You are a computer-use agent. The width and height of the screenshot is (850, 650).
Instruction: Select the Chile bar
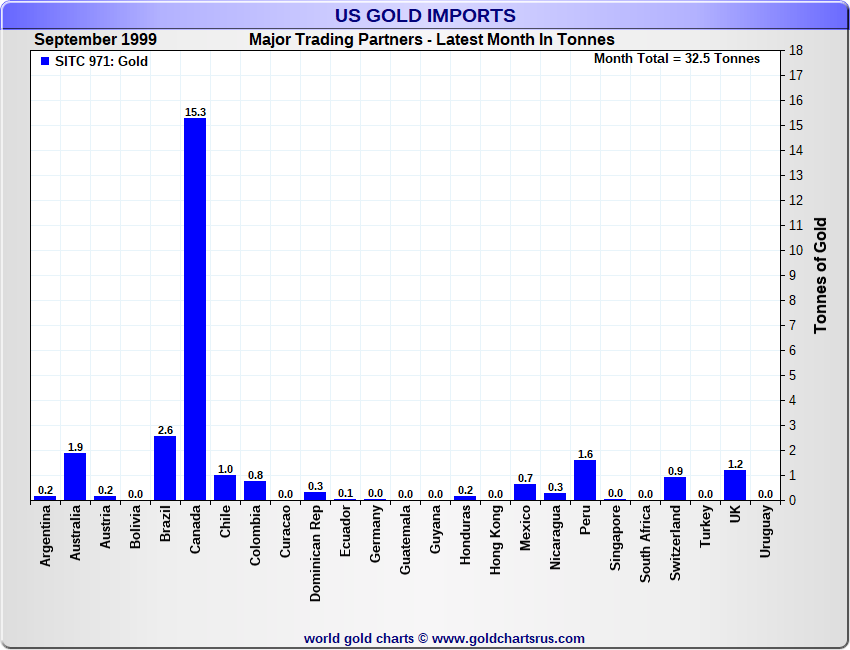225,488
